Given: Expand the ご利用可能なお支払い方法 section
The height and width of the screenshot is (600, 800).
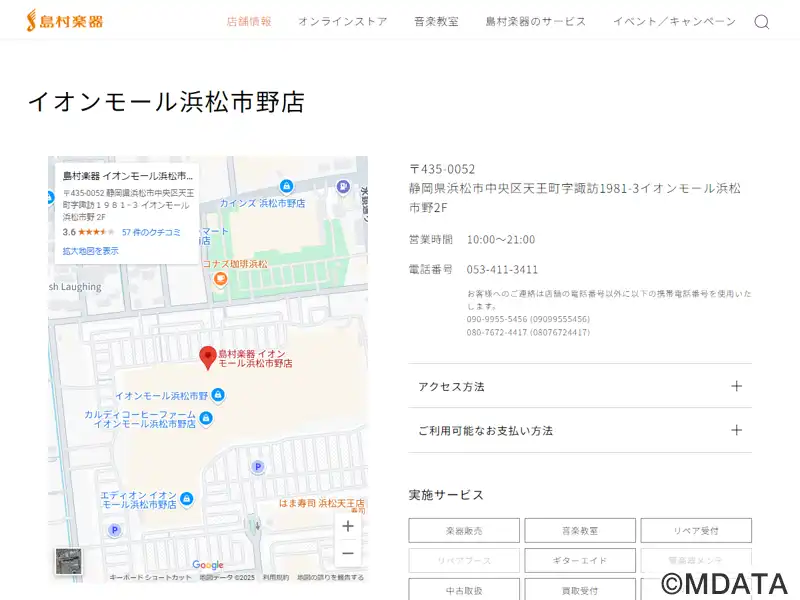Looking at the screenshot, I should tap(580, 431).
